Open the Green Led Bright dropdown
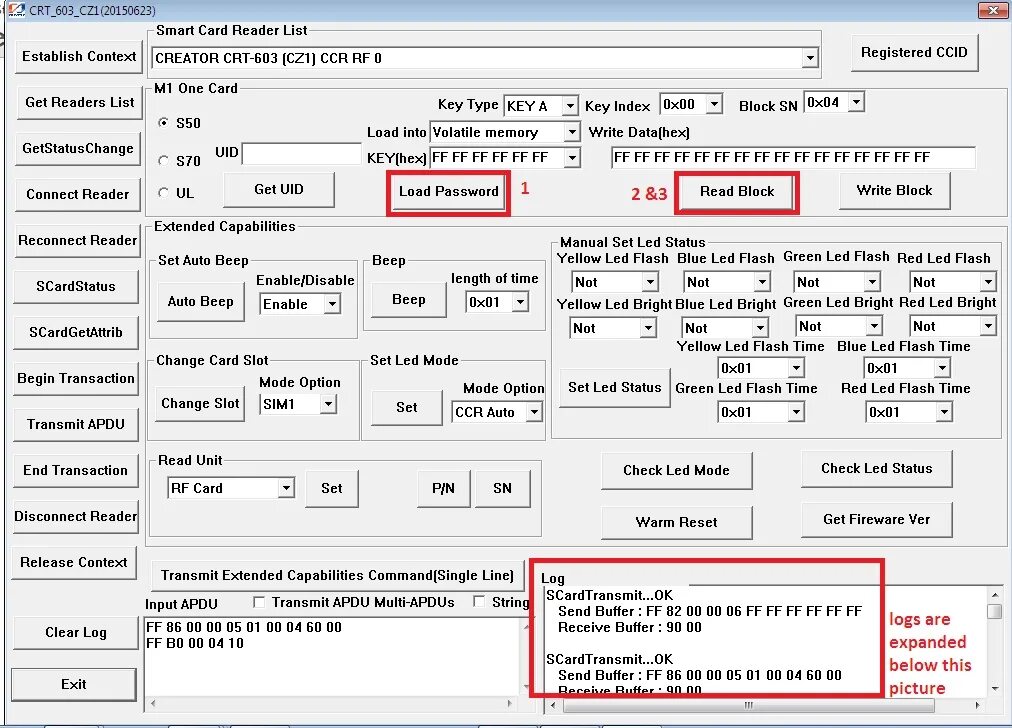Screen dimensions: 1012x728 point(873,327)
